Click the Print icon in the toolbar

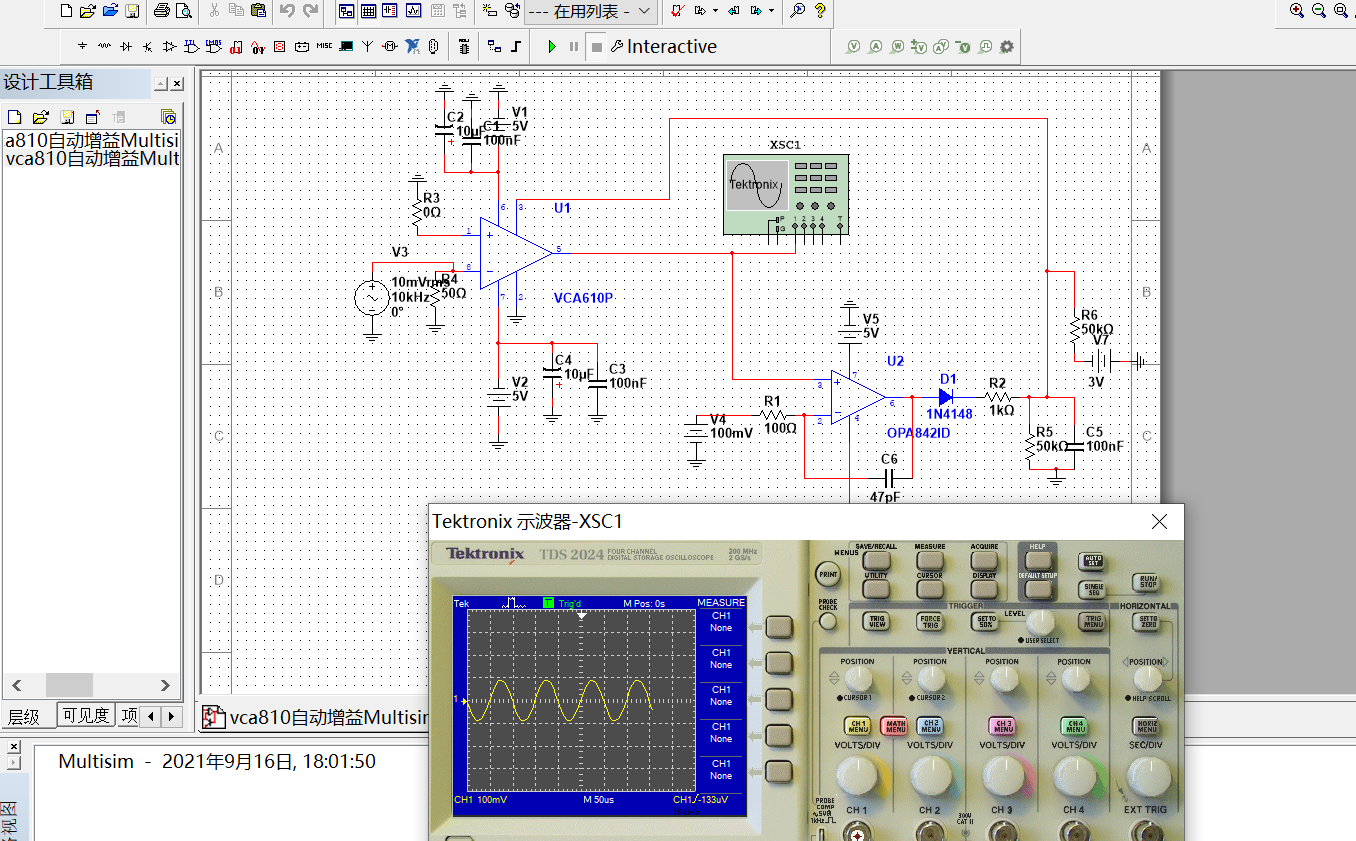click(x=162, y=11)
